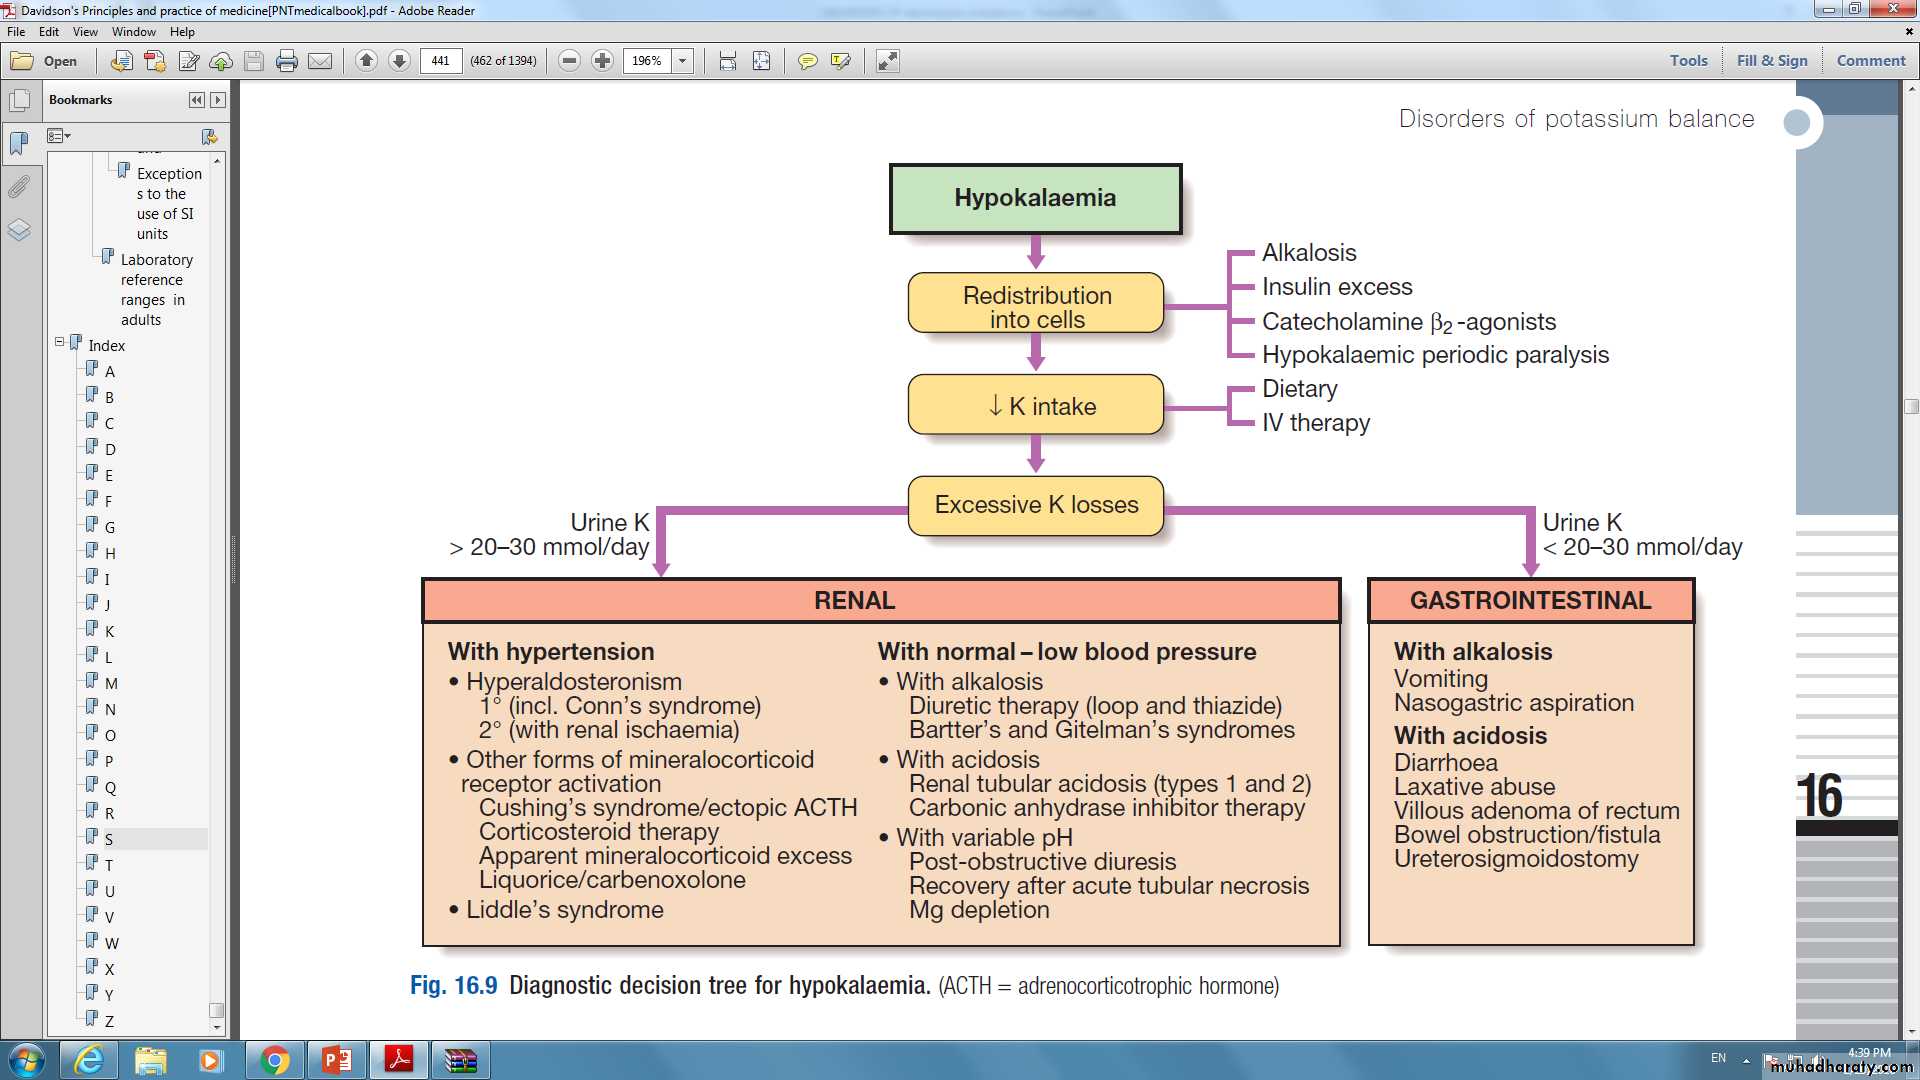
Task: Click the Open file button
Action: (44, 61)
